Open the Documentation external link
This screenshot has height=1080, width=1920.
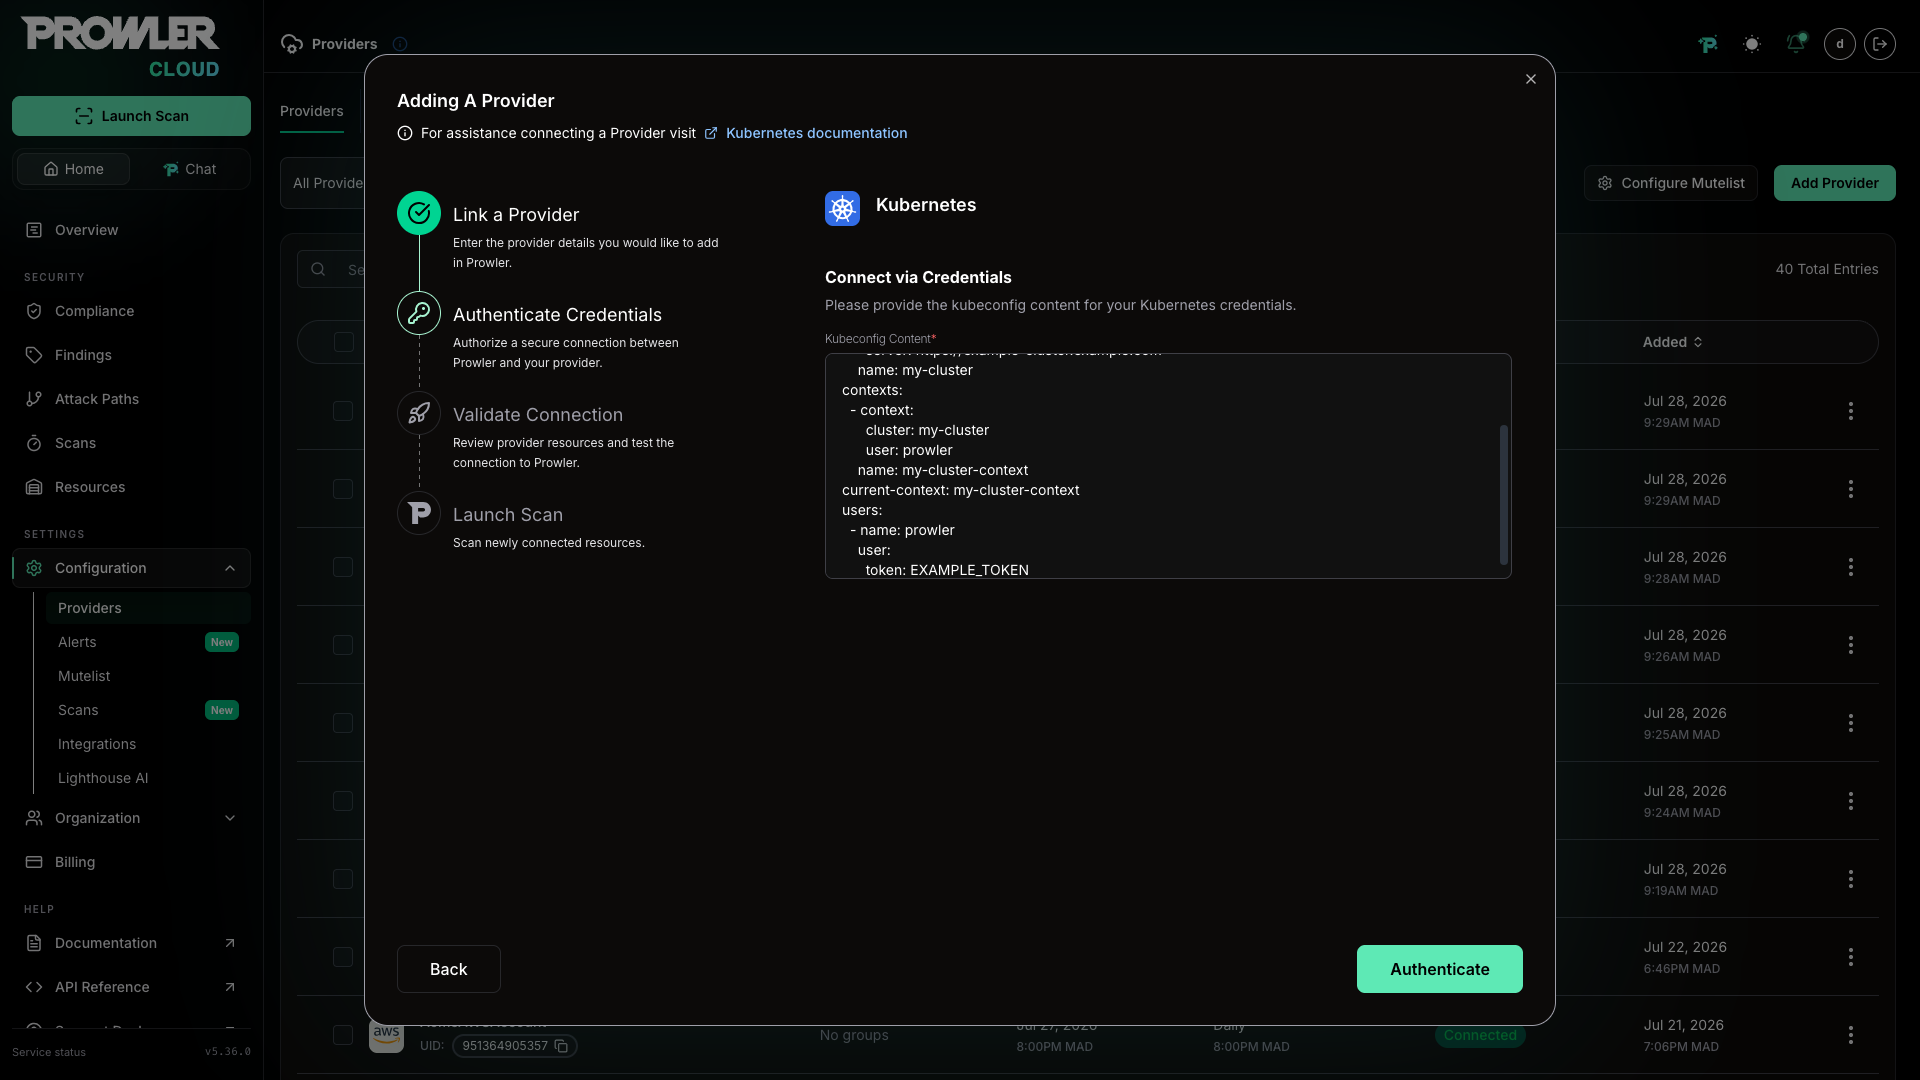(131, 943)
